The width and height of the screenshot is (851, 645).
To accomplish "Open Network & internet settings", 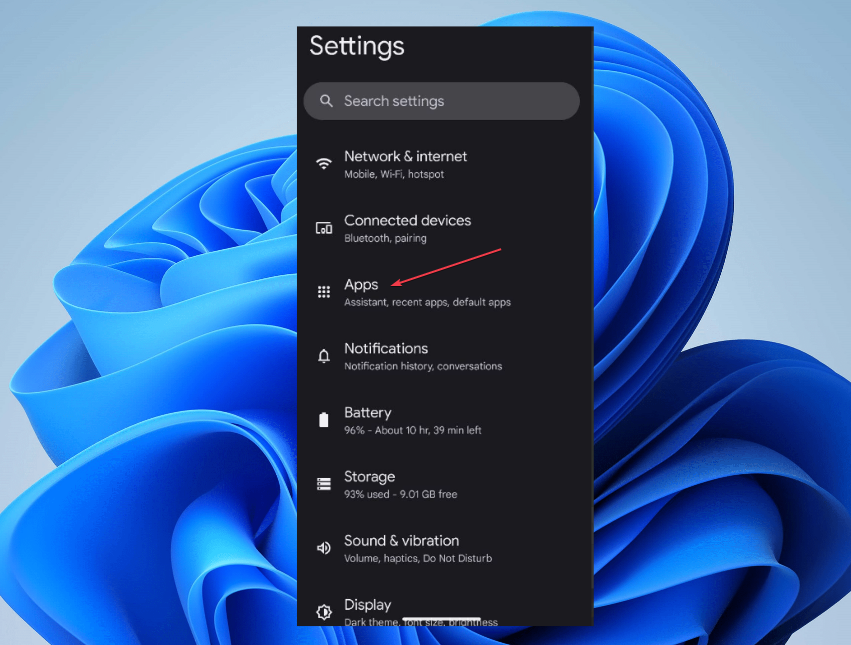I will coord(445,164).
